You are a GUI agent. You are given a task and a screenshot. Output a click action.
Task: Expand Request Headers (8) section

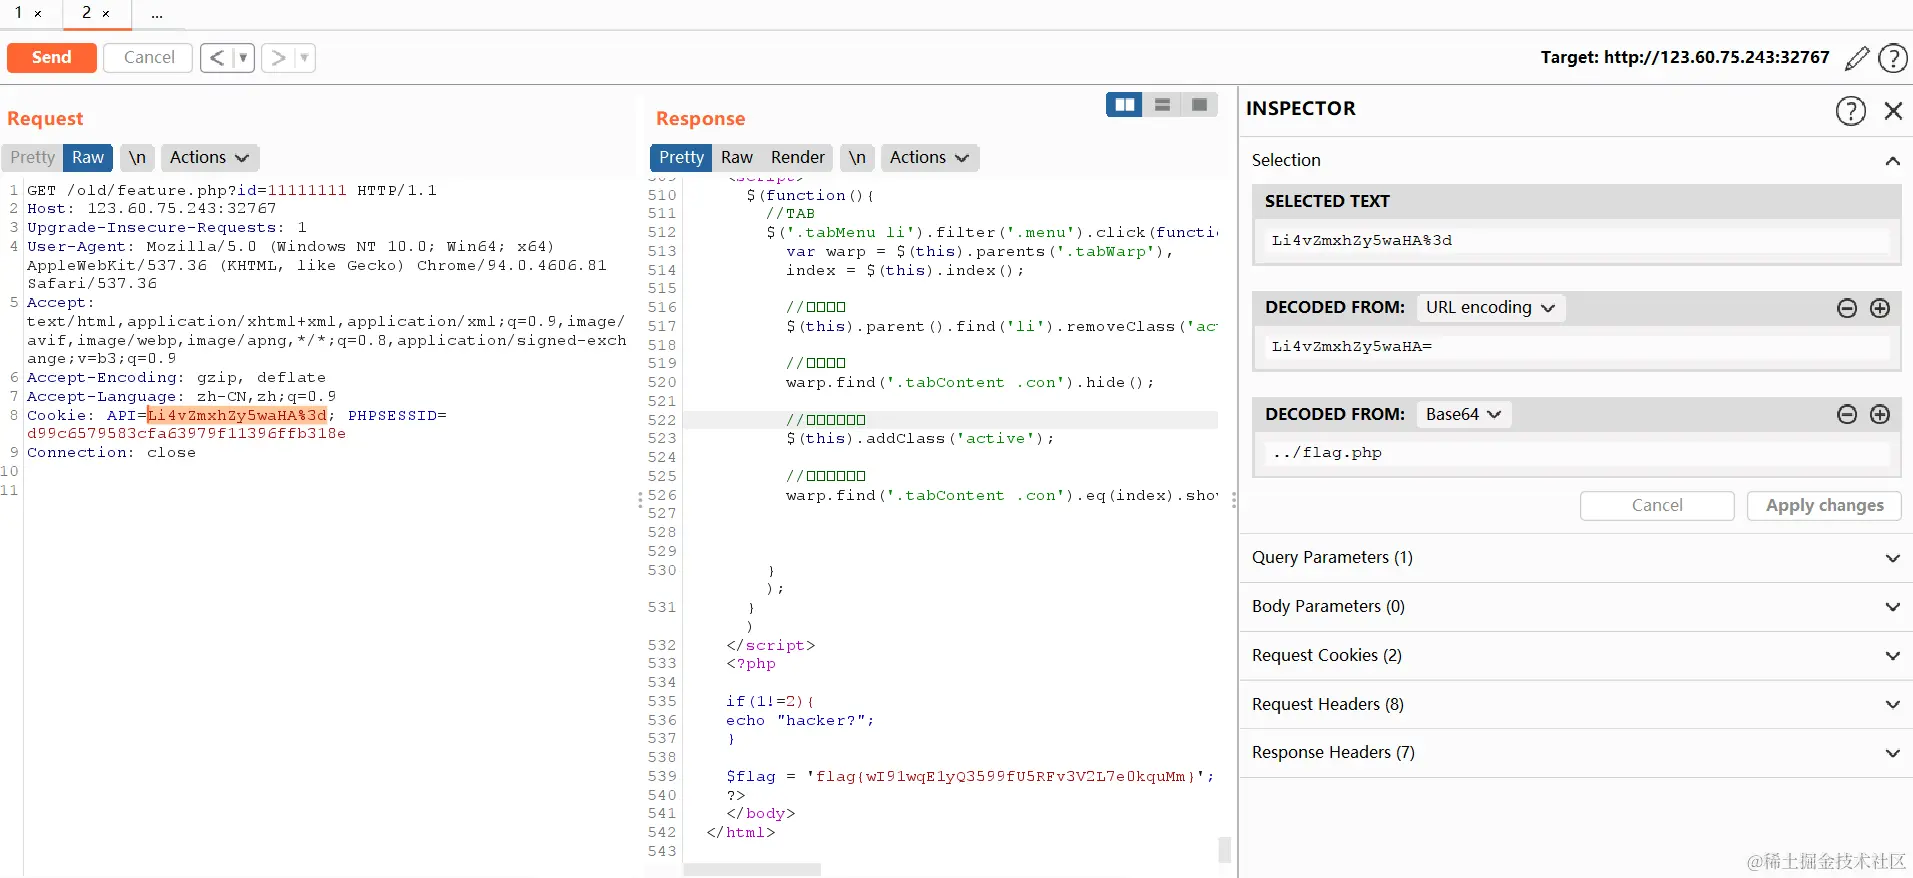1576,705
